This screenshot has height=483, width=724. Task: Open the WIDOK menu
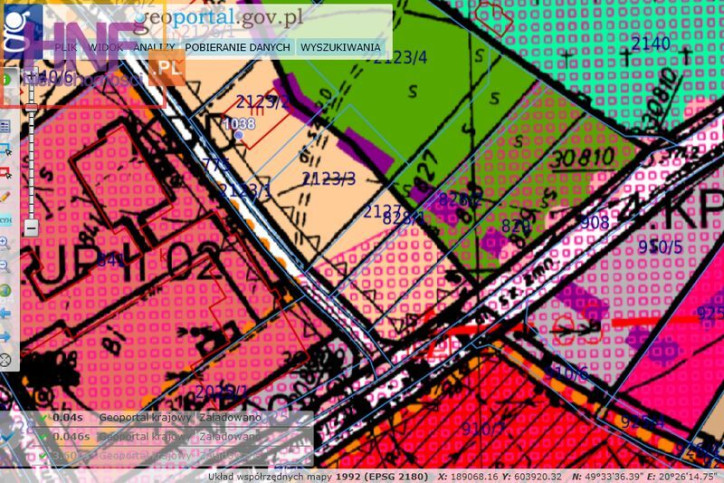[106, 48]
